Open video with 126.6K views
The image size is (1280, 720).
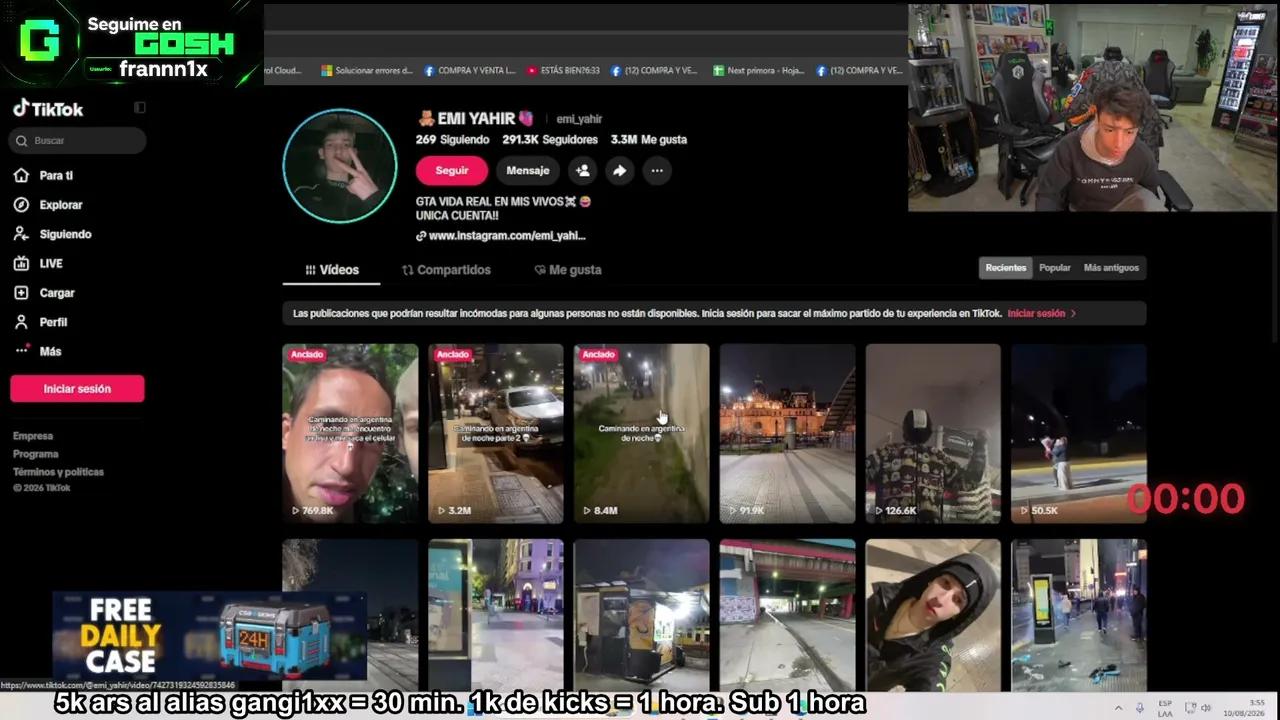933,433
